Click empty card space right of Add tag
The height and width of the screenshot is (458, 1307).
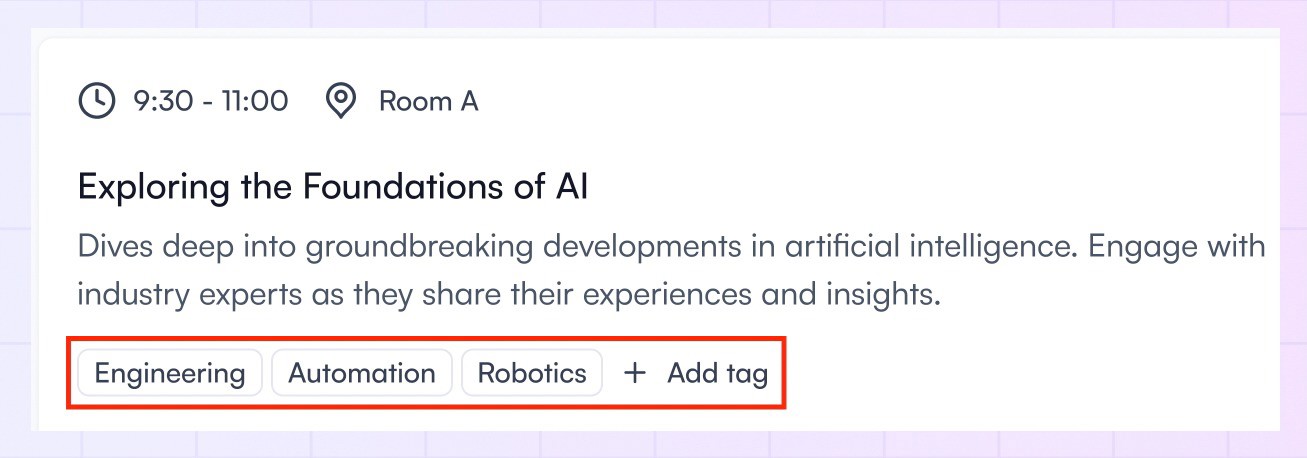[1030, 374]
